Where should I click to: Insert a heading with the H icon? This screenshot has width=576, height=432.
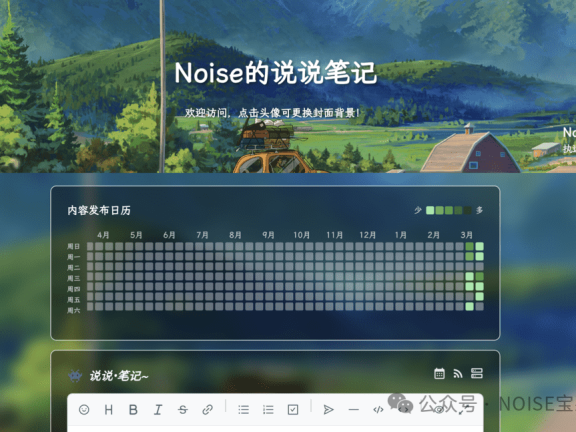(x=109, y=409)
